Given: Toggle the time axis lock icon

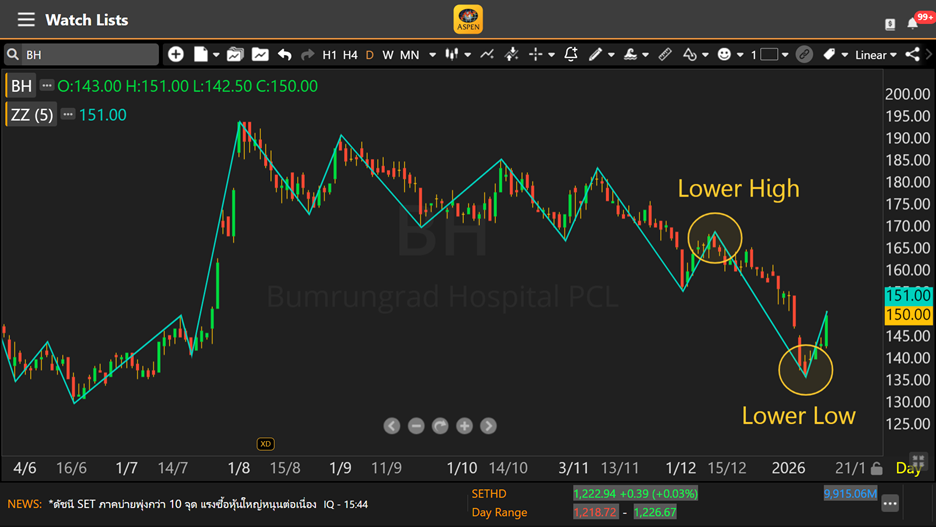Looking at the screenshot, I should point(877,468).
